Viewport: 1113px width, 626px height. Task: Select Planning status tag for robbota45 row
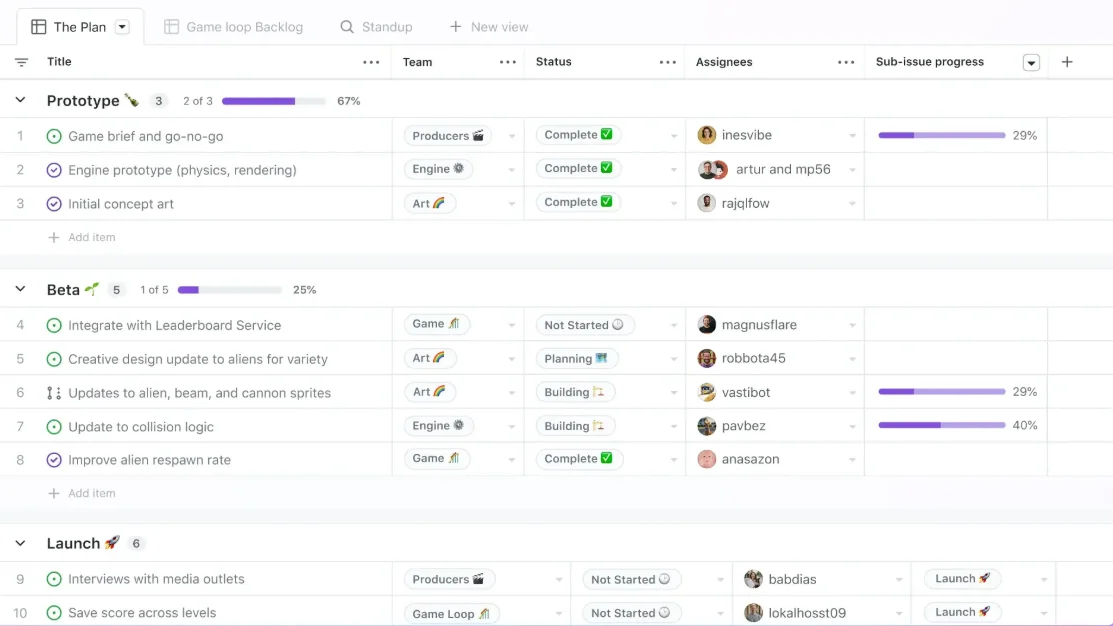(576, 358)
